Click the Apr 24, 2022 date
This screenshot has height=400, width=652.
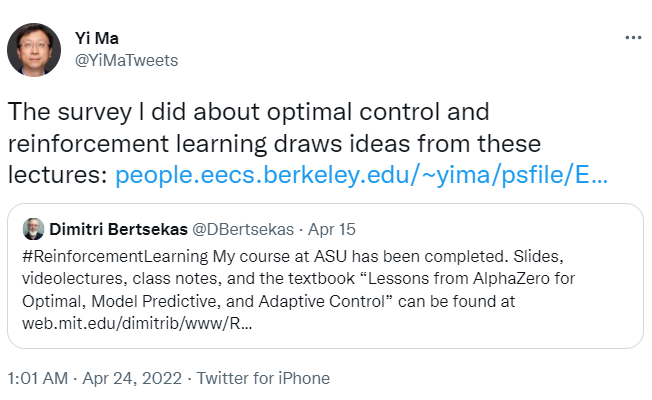132,379
